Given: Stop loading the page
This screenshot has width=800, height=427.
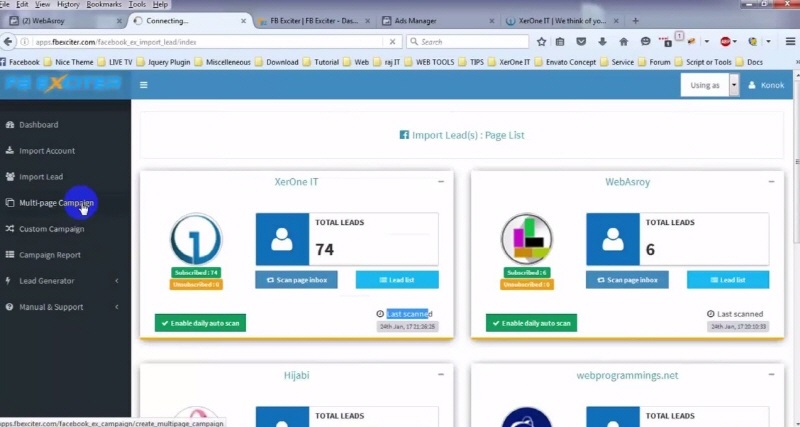Looking at the screenshot, I should pos(392,42).
